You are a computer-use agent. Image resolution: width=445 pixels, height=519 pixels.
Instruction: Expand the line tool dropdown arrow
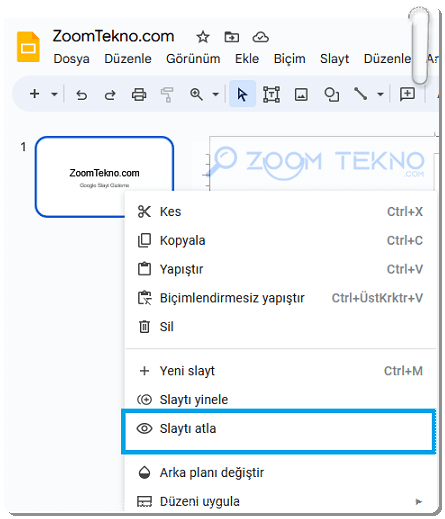click(380, 94)
